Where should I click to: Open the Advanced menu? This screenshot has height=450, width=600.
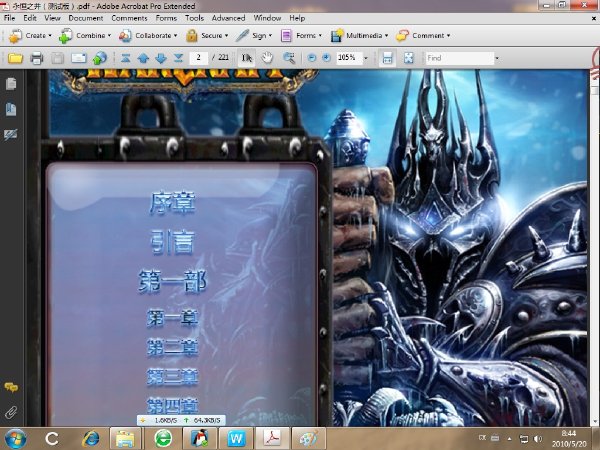point(228,18)
